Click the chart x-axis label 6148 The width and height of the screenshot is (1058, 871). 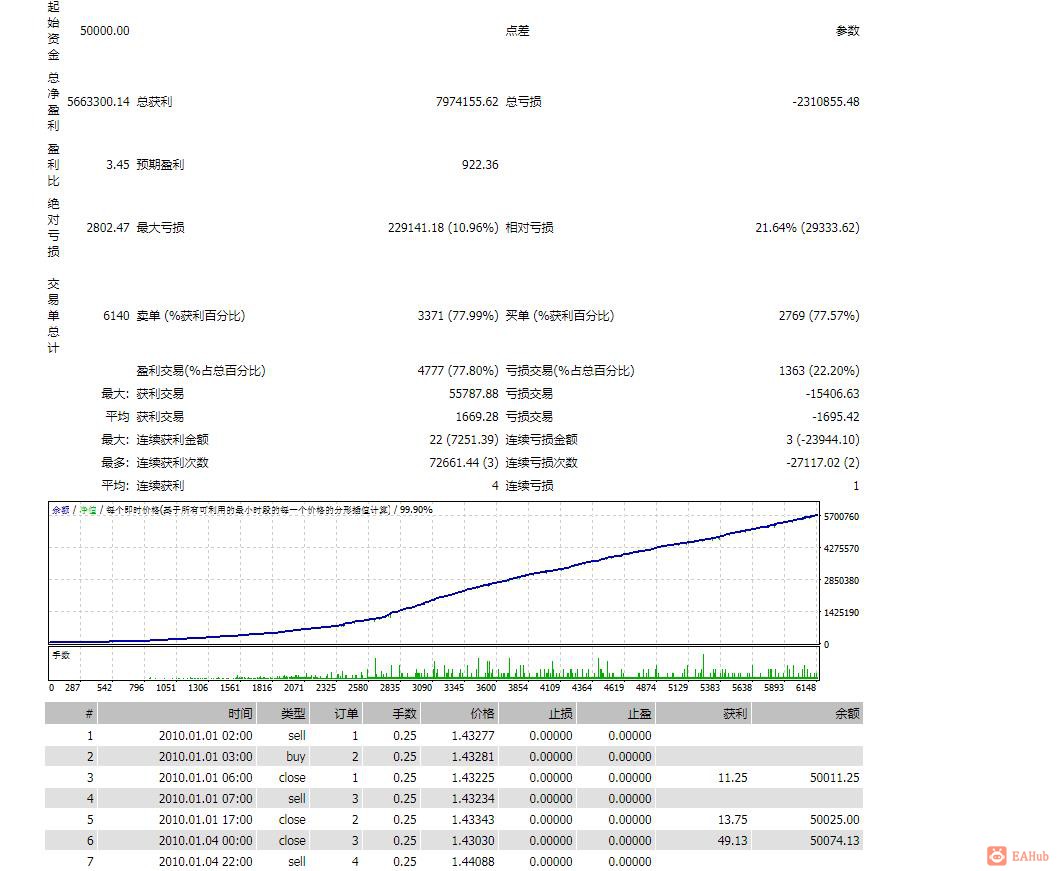click(806, 687)
